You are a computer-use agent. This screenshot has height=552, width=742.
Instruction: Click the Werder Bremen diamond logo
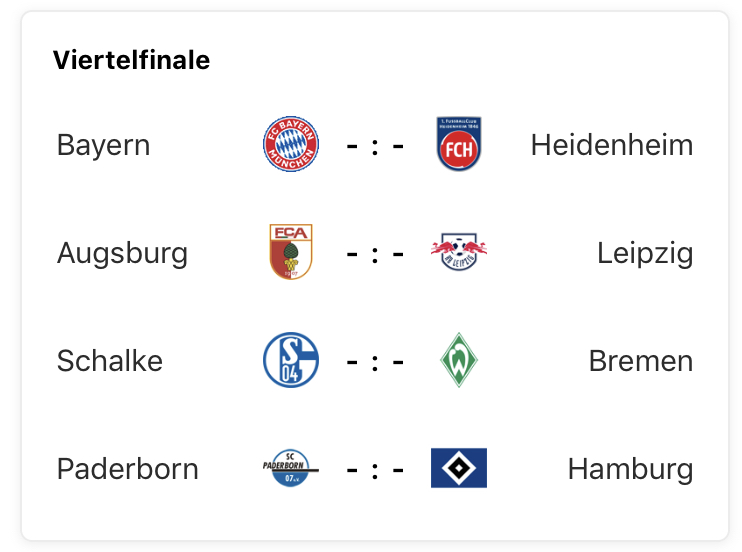point(459,360)
